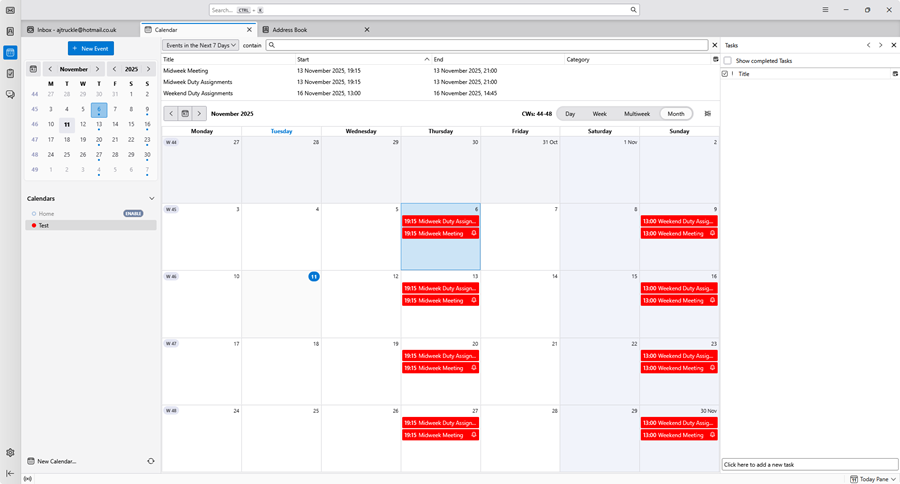This screenshot has width=900, height=484.
Task: Open the Chat space icon
Action: click(10, 94)
